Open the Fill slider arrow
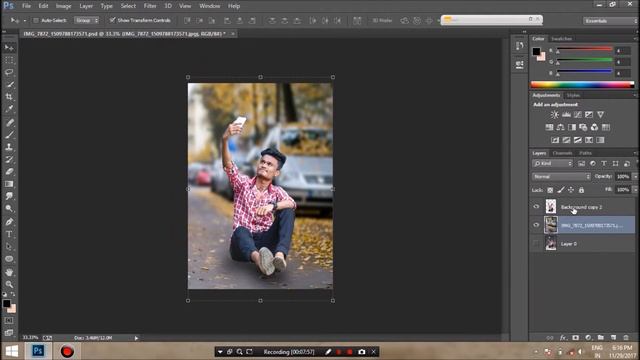Screen dimensions: 640x360 [x=635, y=190]
